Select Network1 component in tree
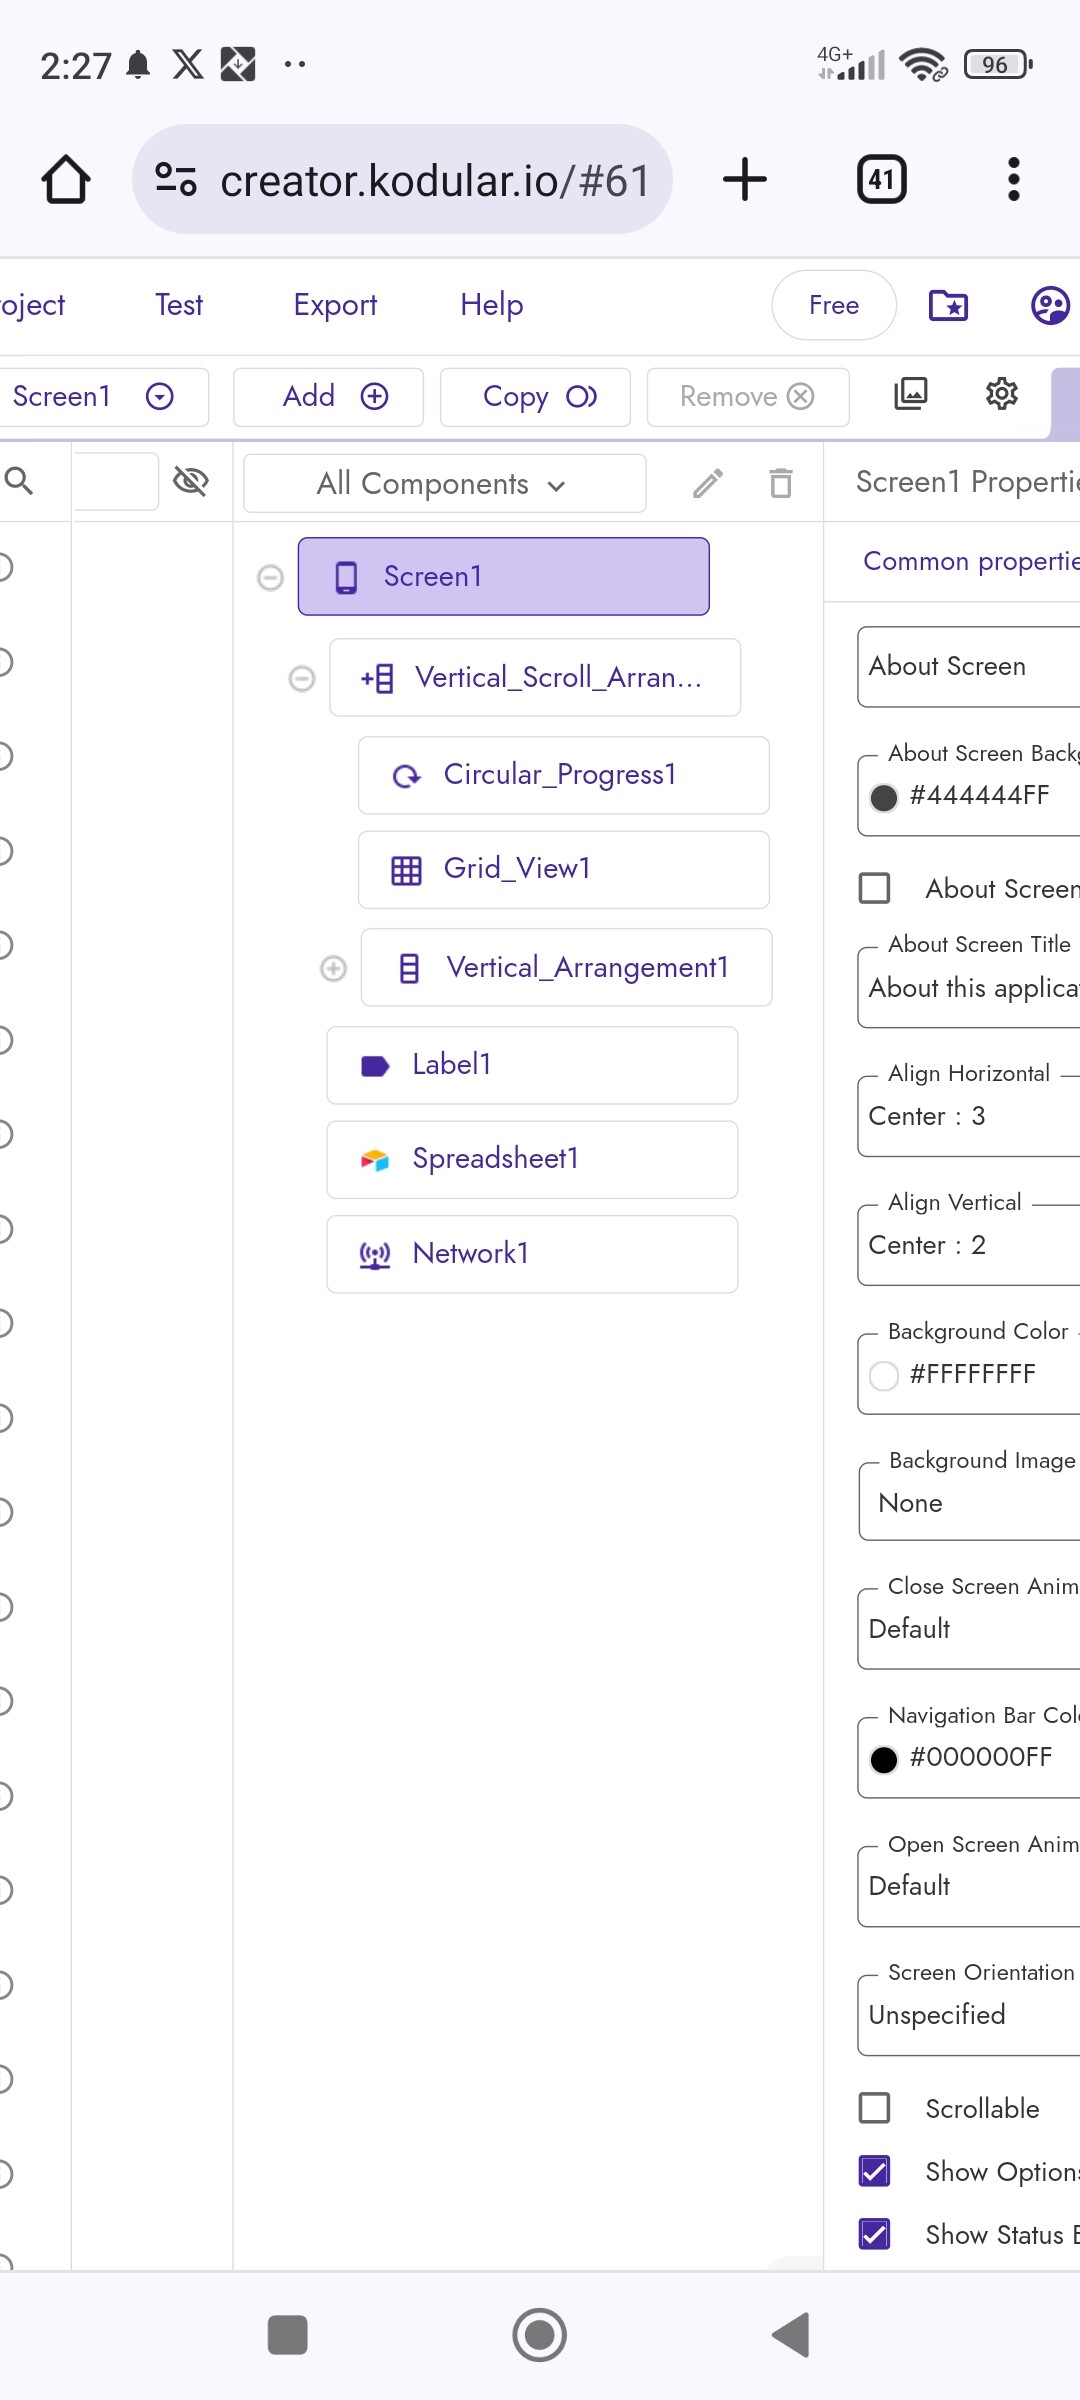Image resolution: width=1080 pixels, height=2400 pixels. 532,1254
